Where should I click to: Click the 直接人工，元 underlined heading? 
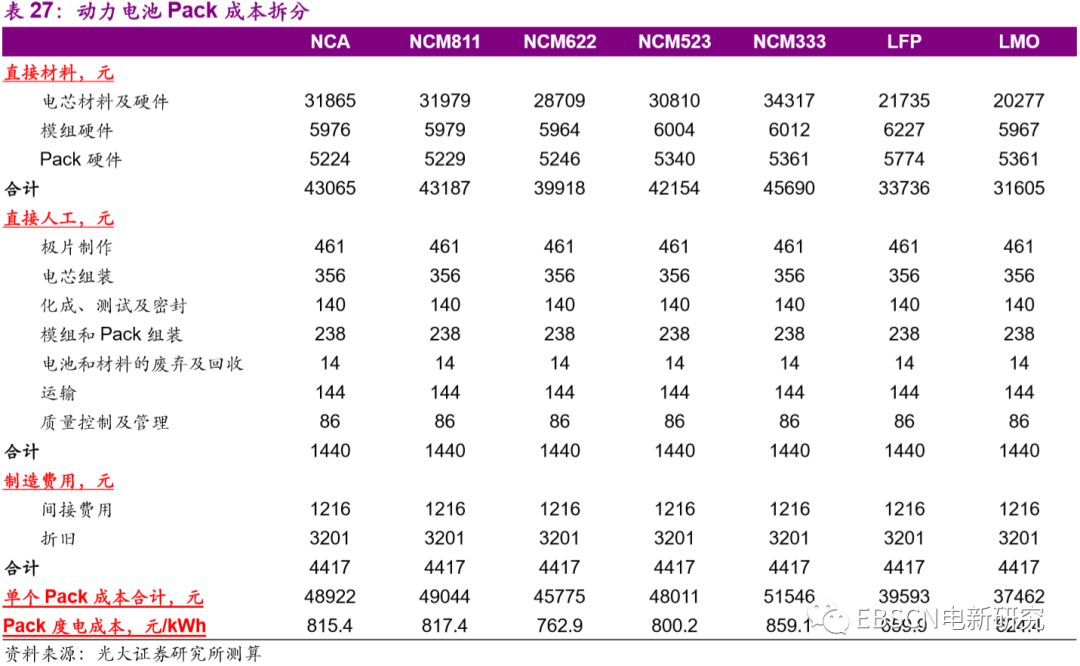pos(59,218)
